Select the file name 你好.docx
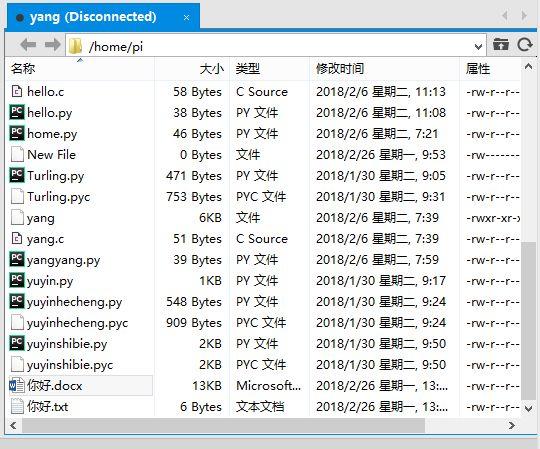The width and height of the screenshot is (540, 449). pos(54,386)
